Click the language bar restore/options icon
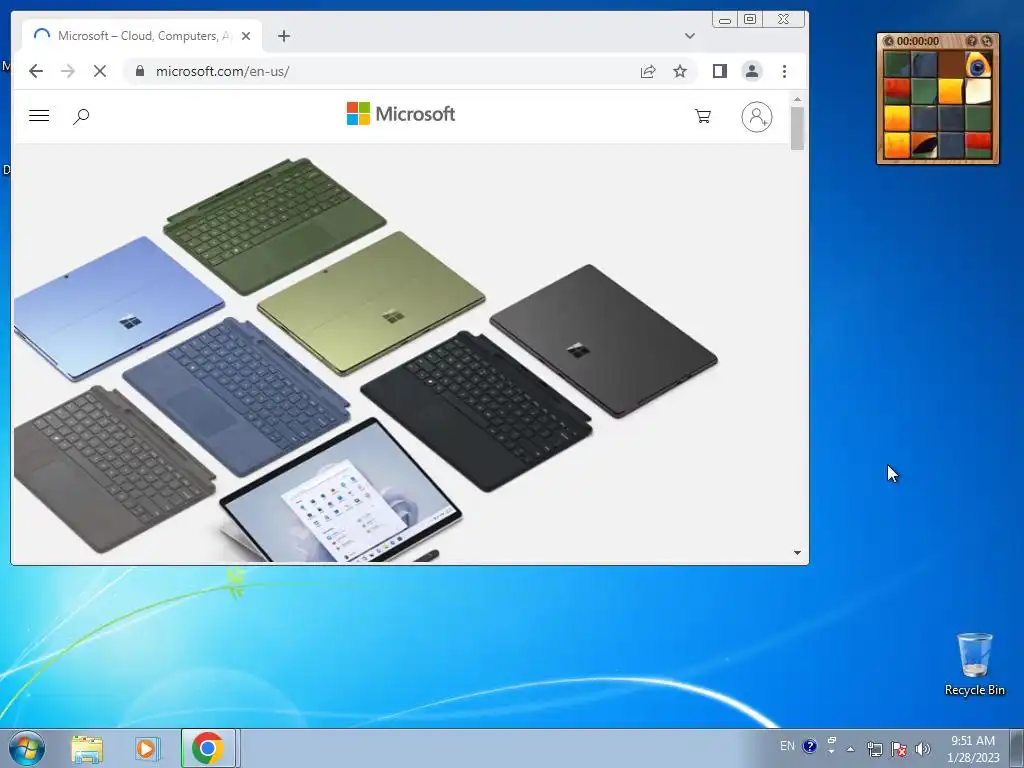1024x768 pixels. click(x=831, y=741)
